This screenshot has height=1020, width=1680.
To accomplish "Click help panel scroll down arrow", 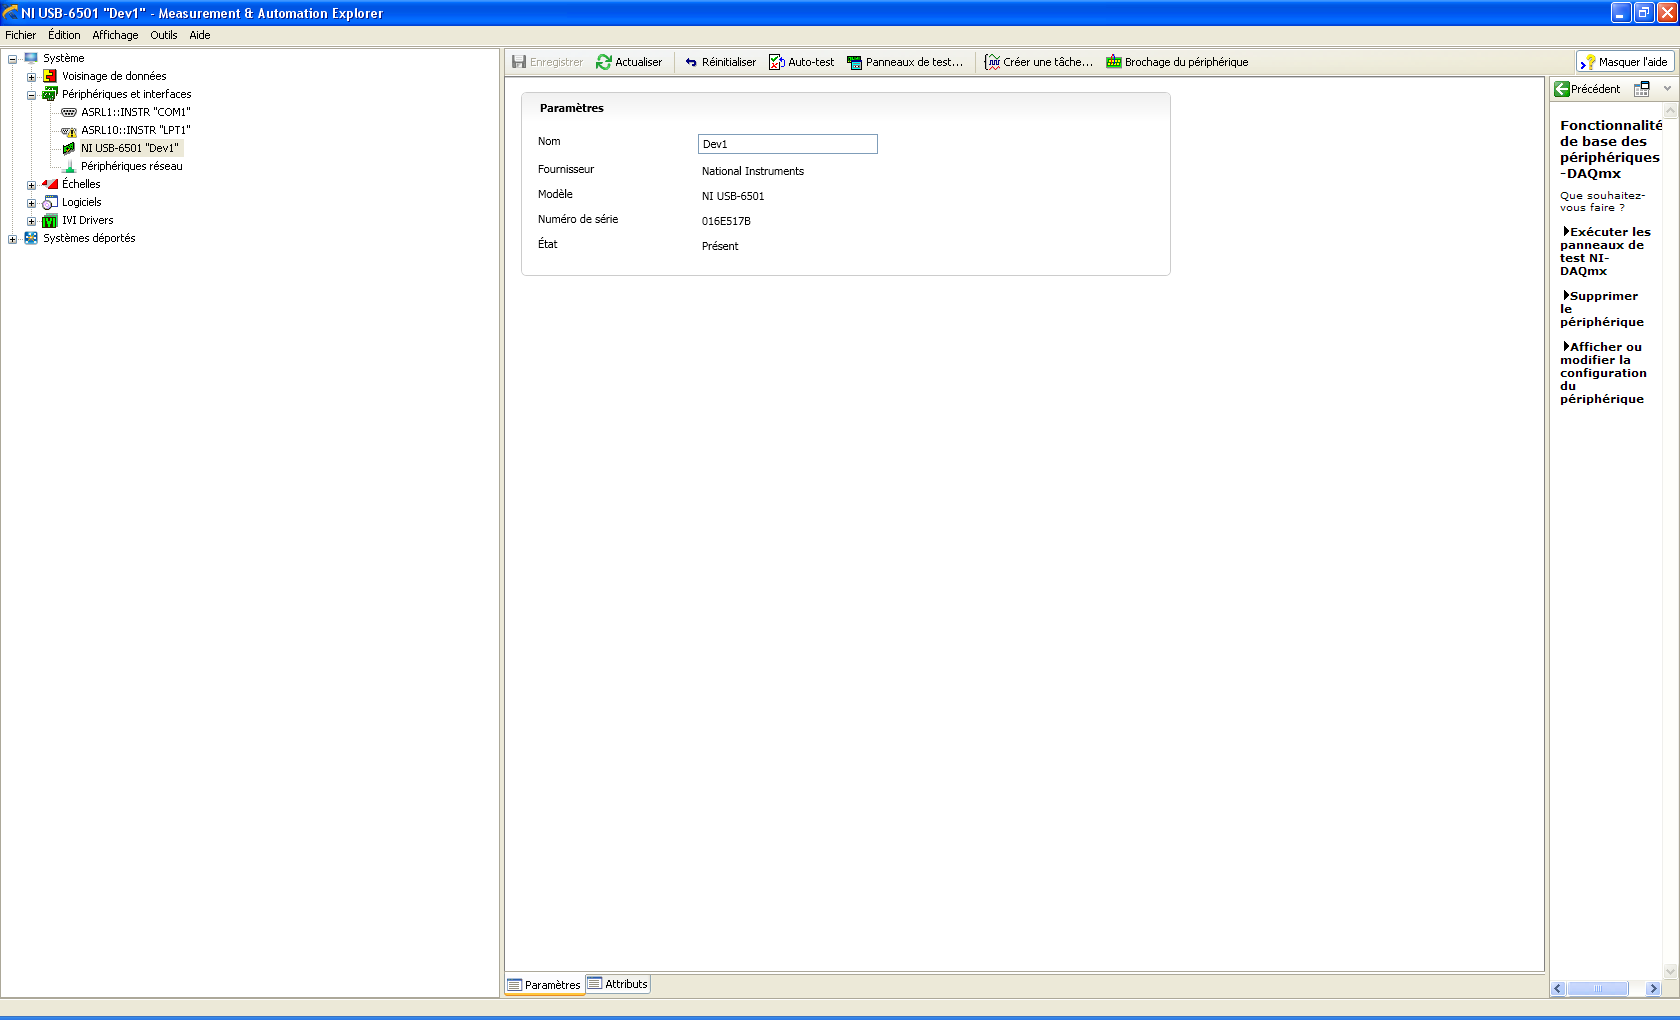I will [x=1670, y=971].
